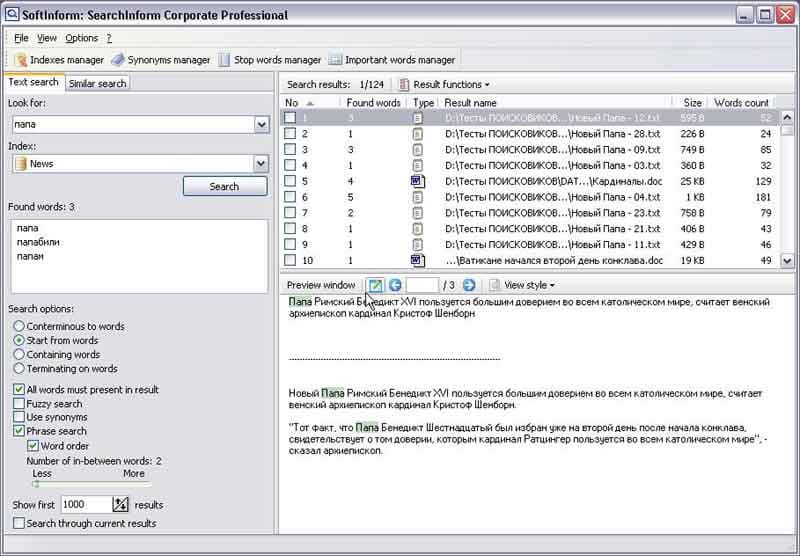
Task: Select the Conterminous to words option
Action: 19,325
